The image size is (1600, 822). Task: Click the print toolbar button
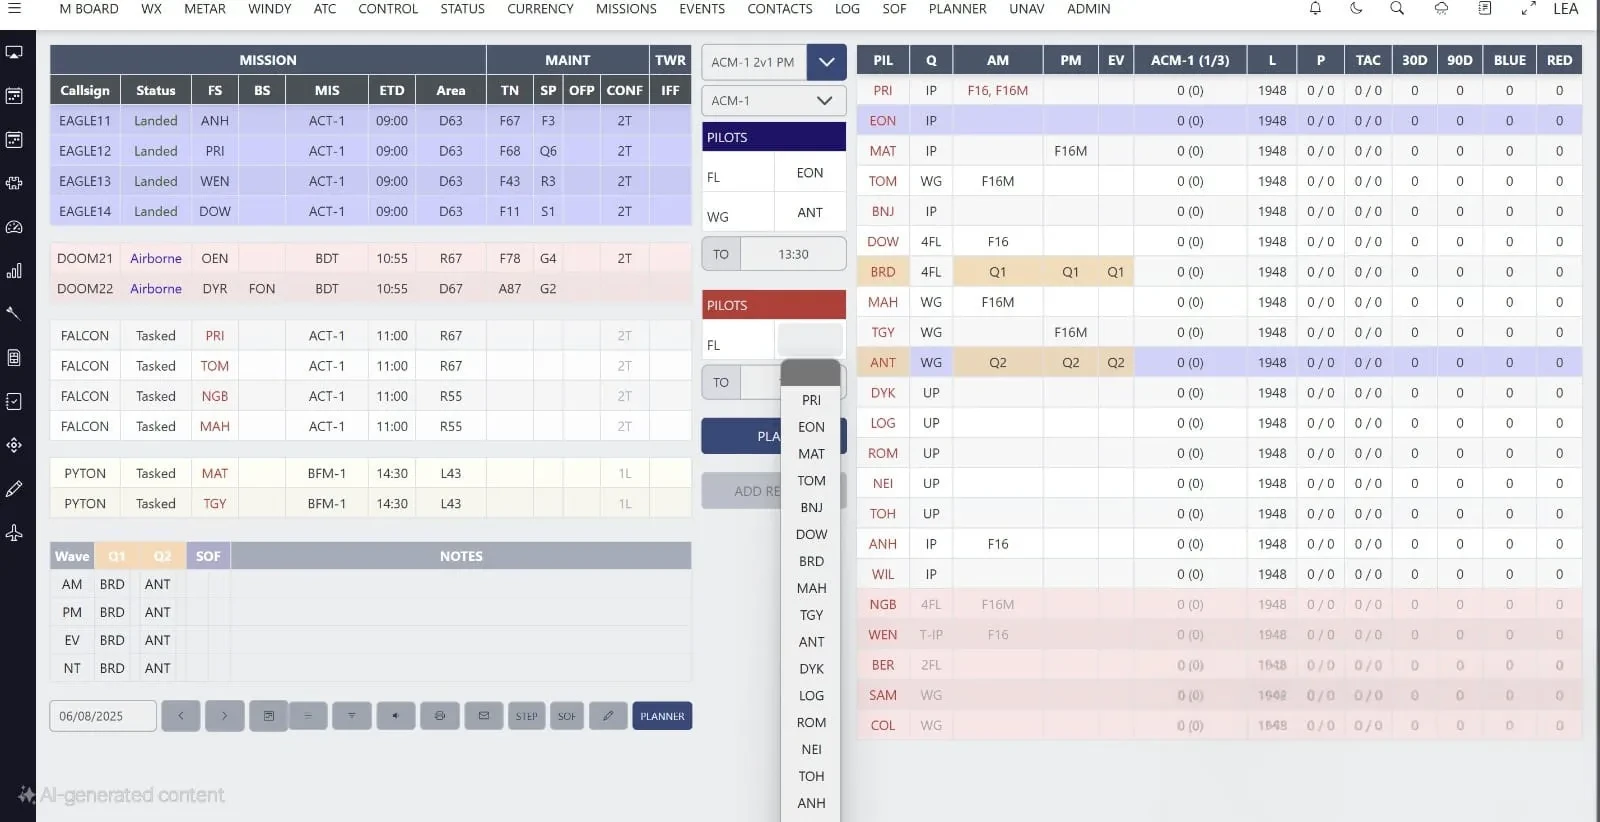tap(440, 716)
